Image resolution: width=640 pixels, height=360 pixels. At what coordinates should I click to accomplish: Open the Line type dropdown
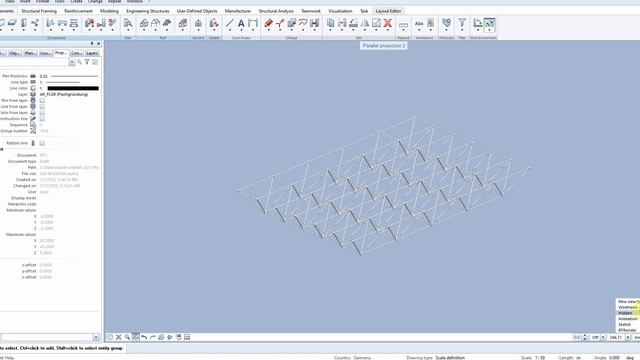coord(69,82)
